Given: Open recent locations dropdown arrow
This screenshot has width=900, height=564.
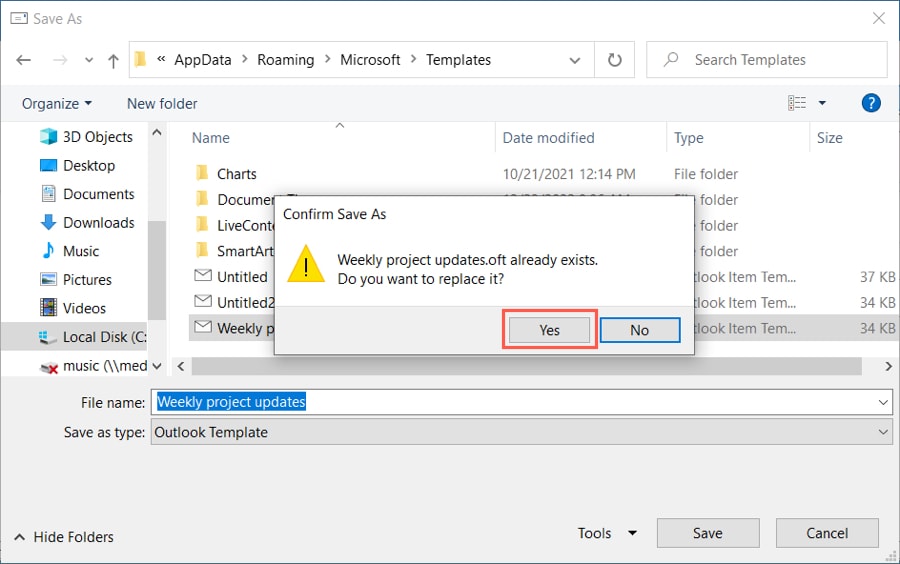Looking at the screenshot, I should [89, 60].
